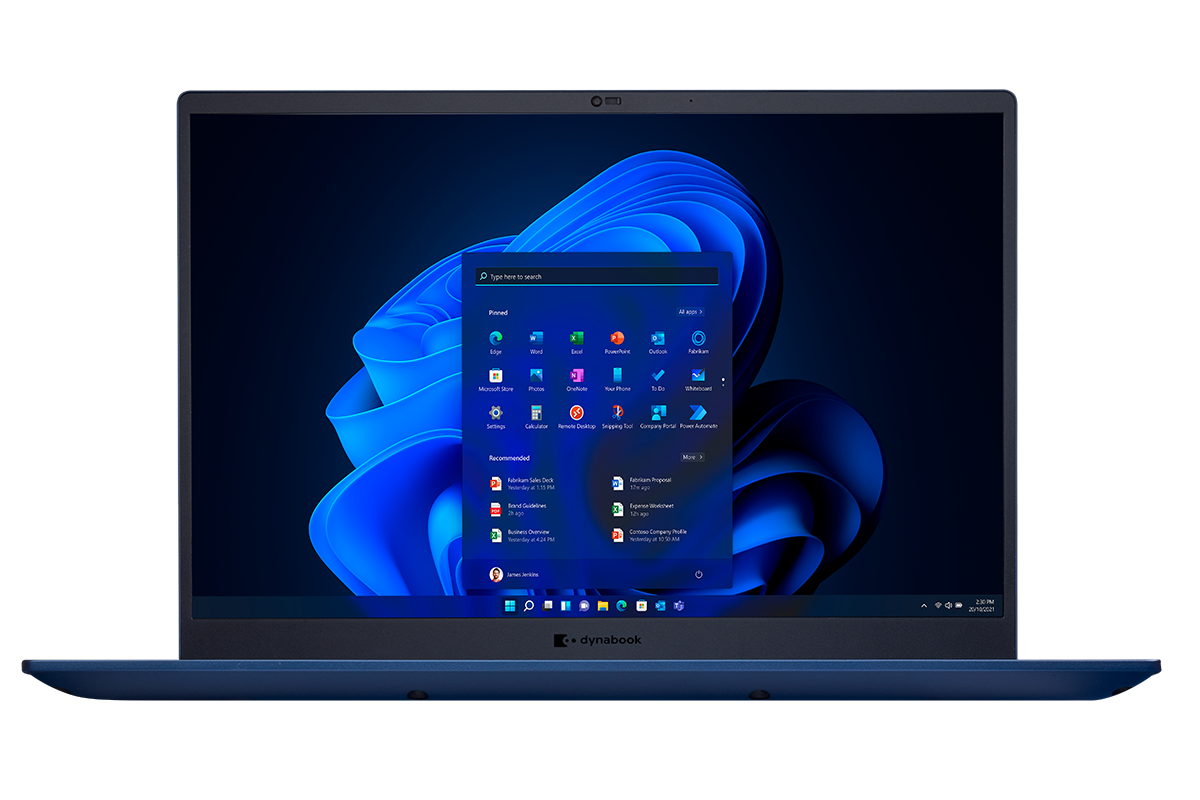Launch the Whiteboard app
This screenshot has width=1200, height=800.
pos(698,376)
